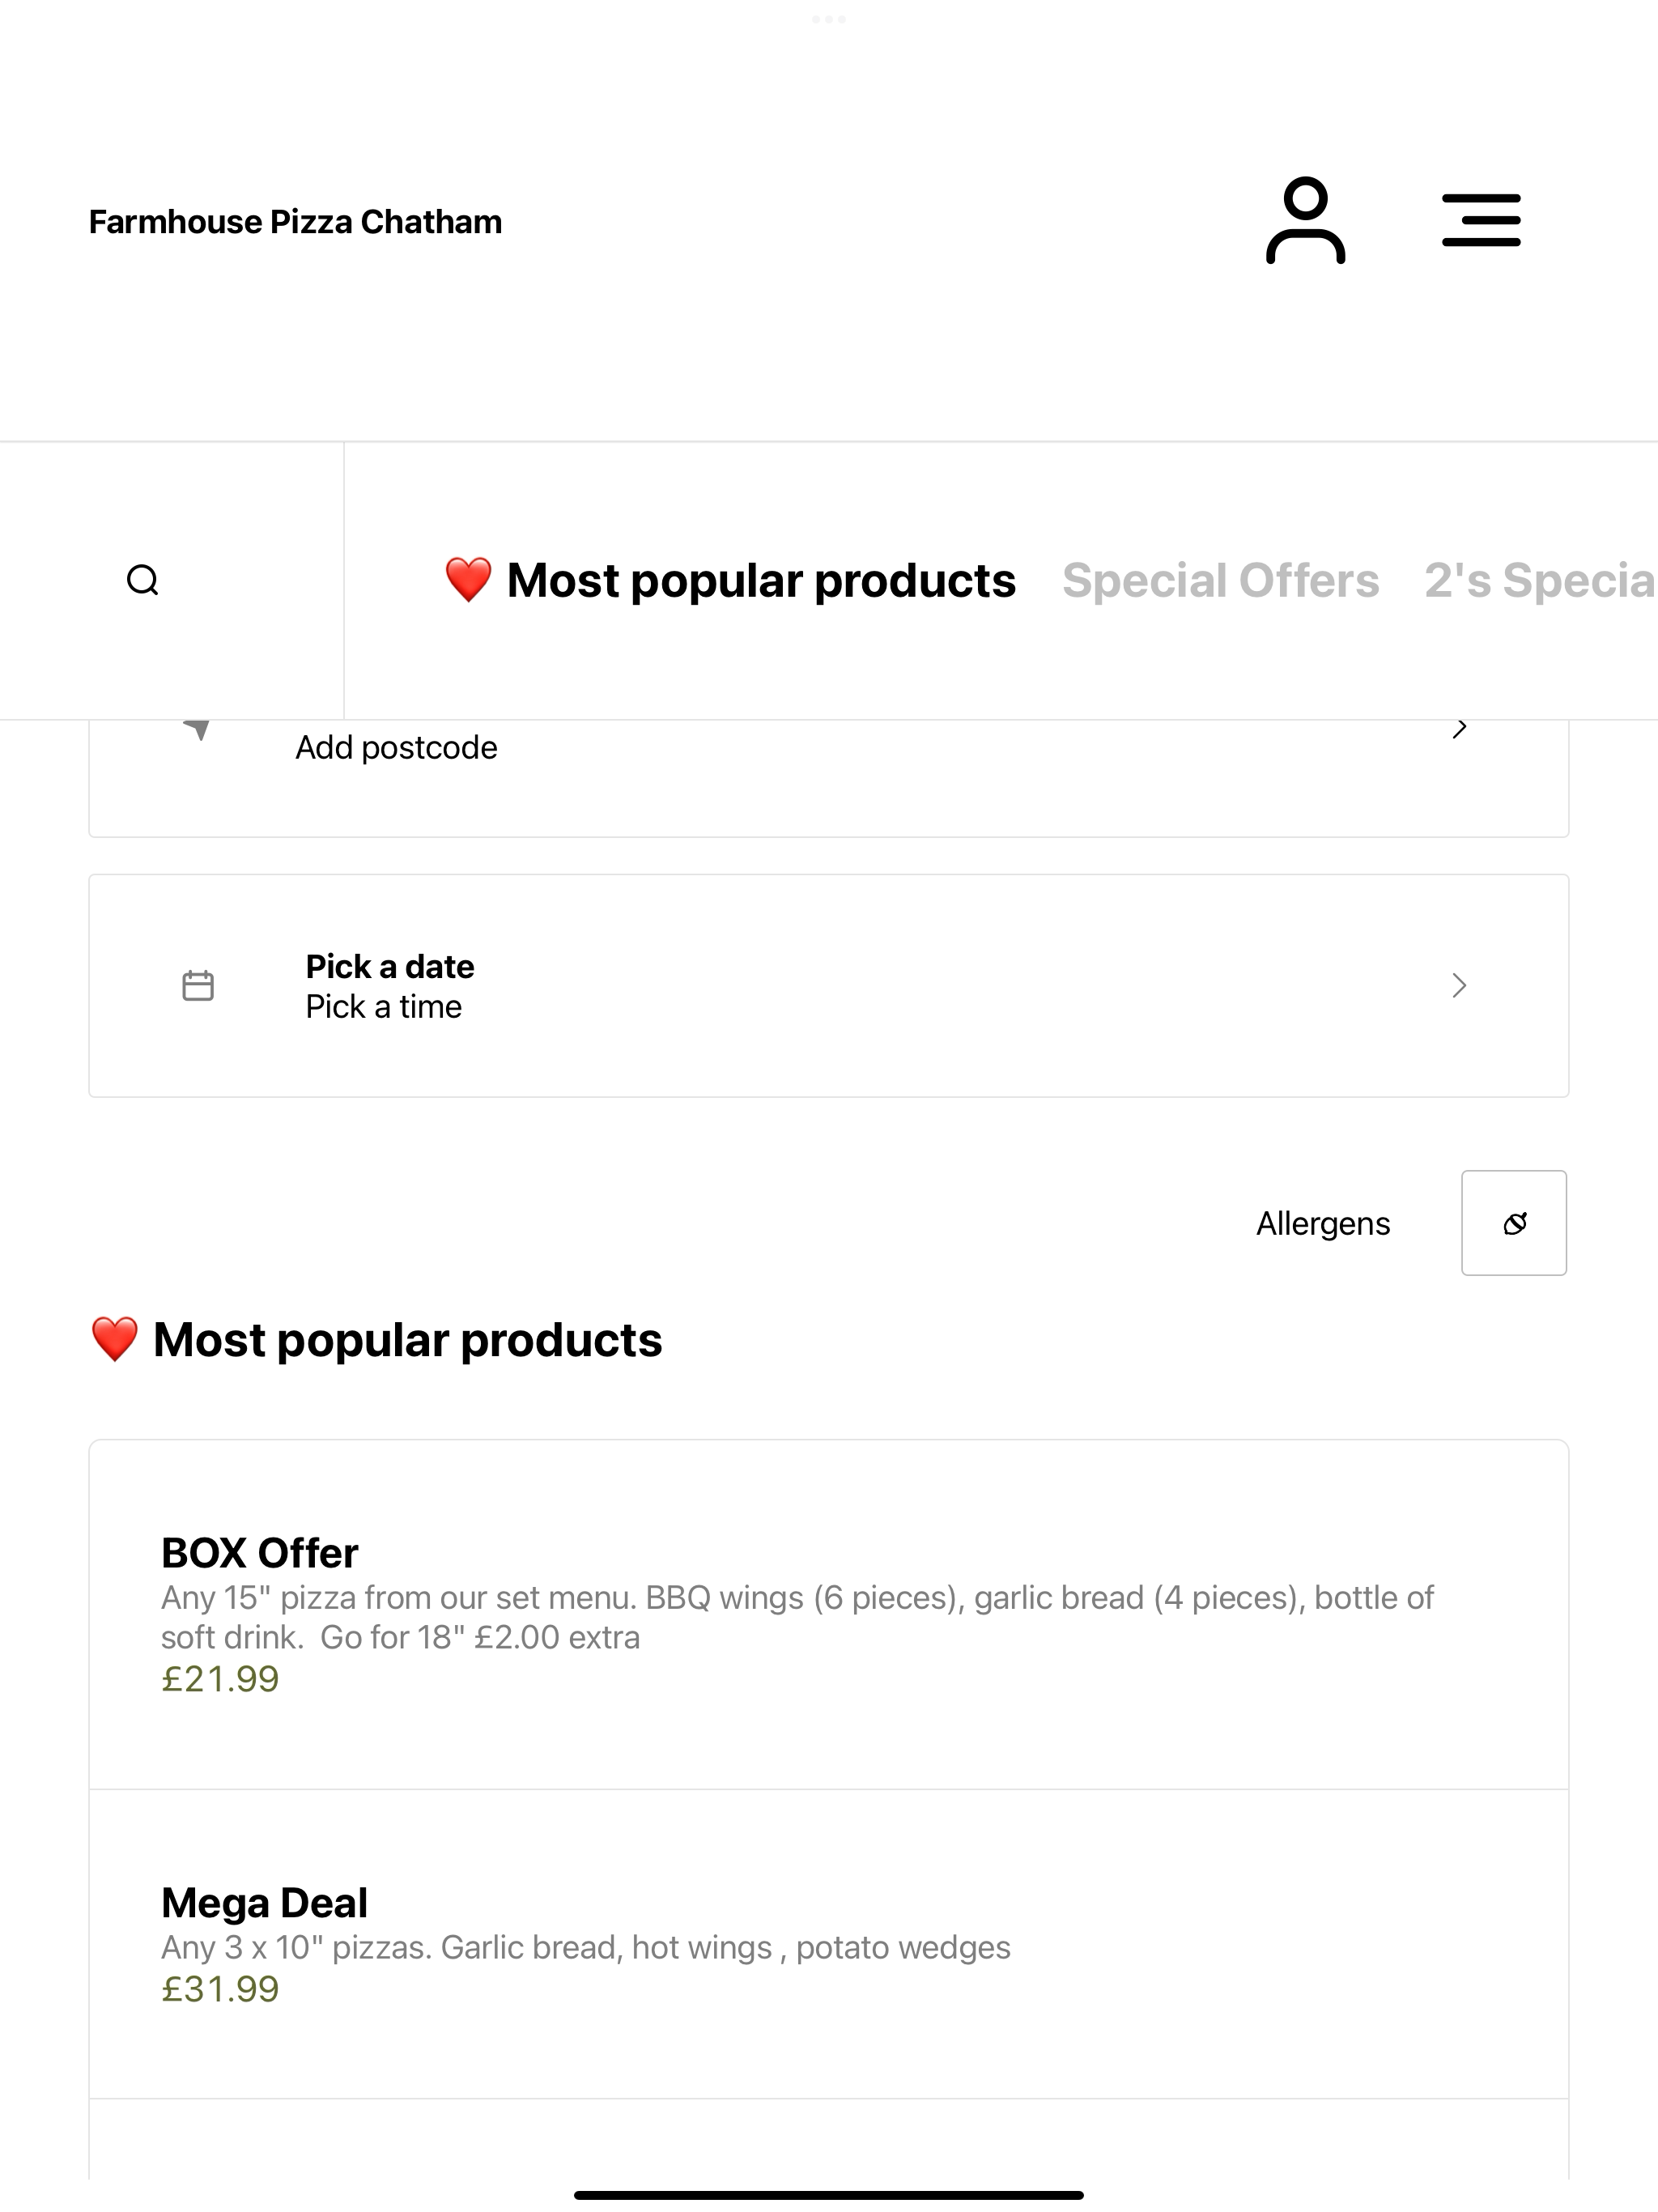Open the Mega Deal product
The image size is (1658, 2212).
coord(829,1944)
